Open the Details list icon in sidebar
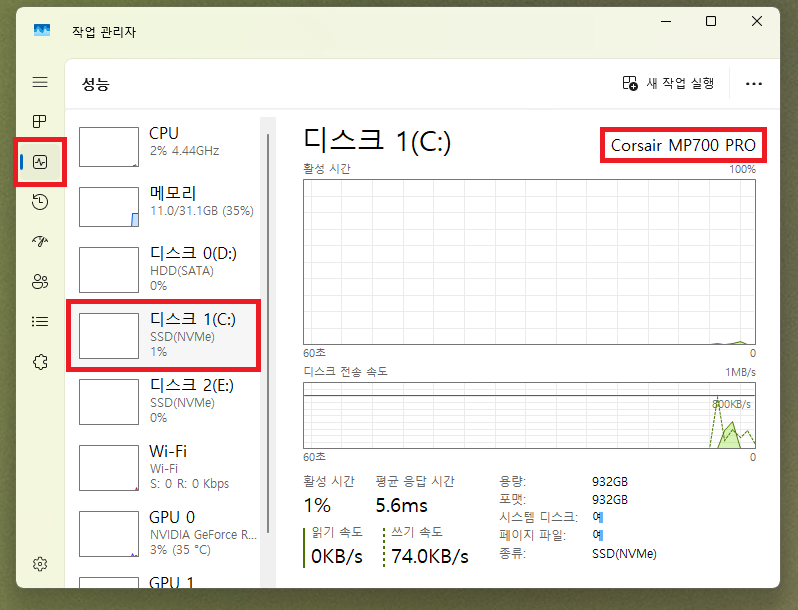Image resolution: width=798 pixels, height=610 pixels. click(x=40, y=322)
